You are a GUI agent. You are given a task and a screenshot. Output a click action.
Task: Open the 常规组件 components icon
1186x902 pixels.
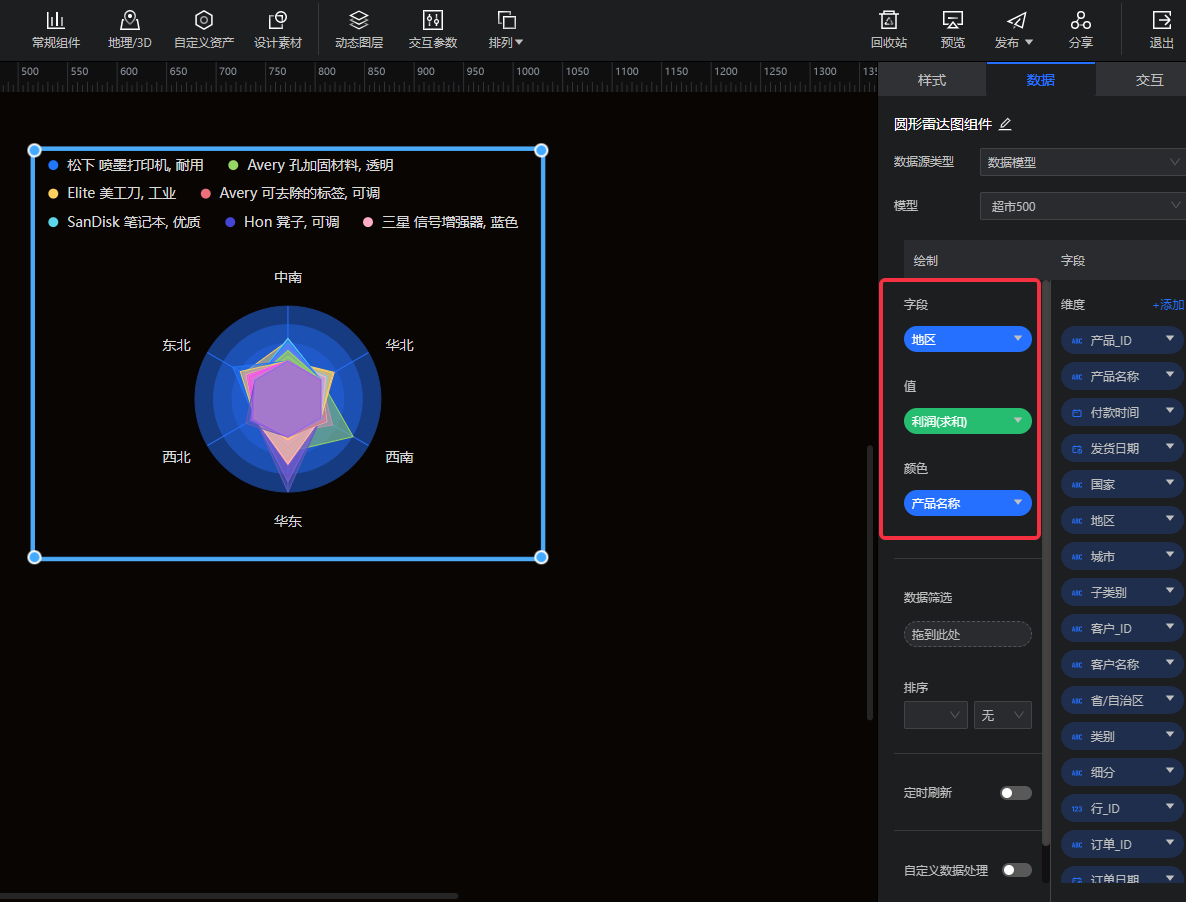(56, 21)
